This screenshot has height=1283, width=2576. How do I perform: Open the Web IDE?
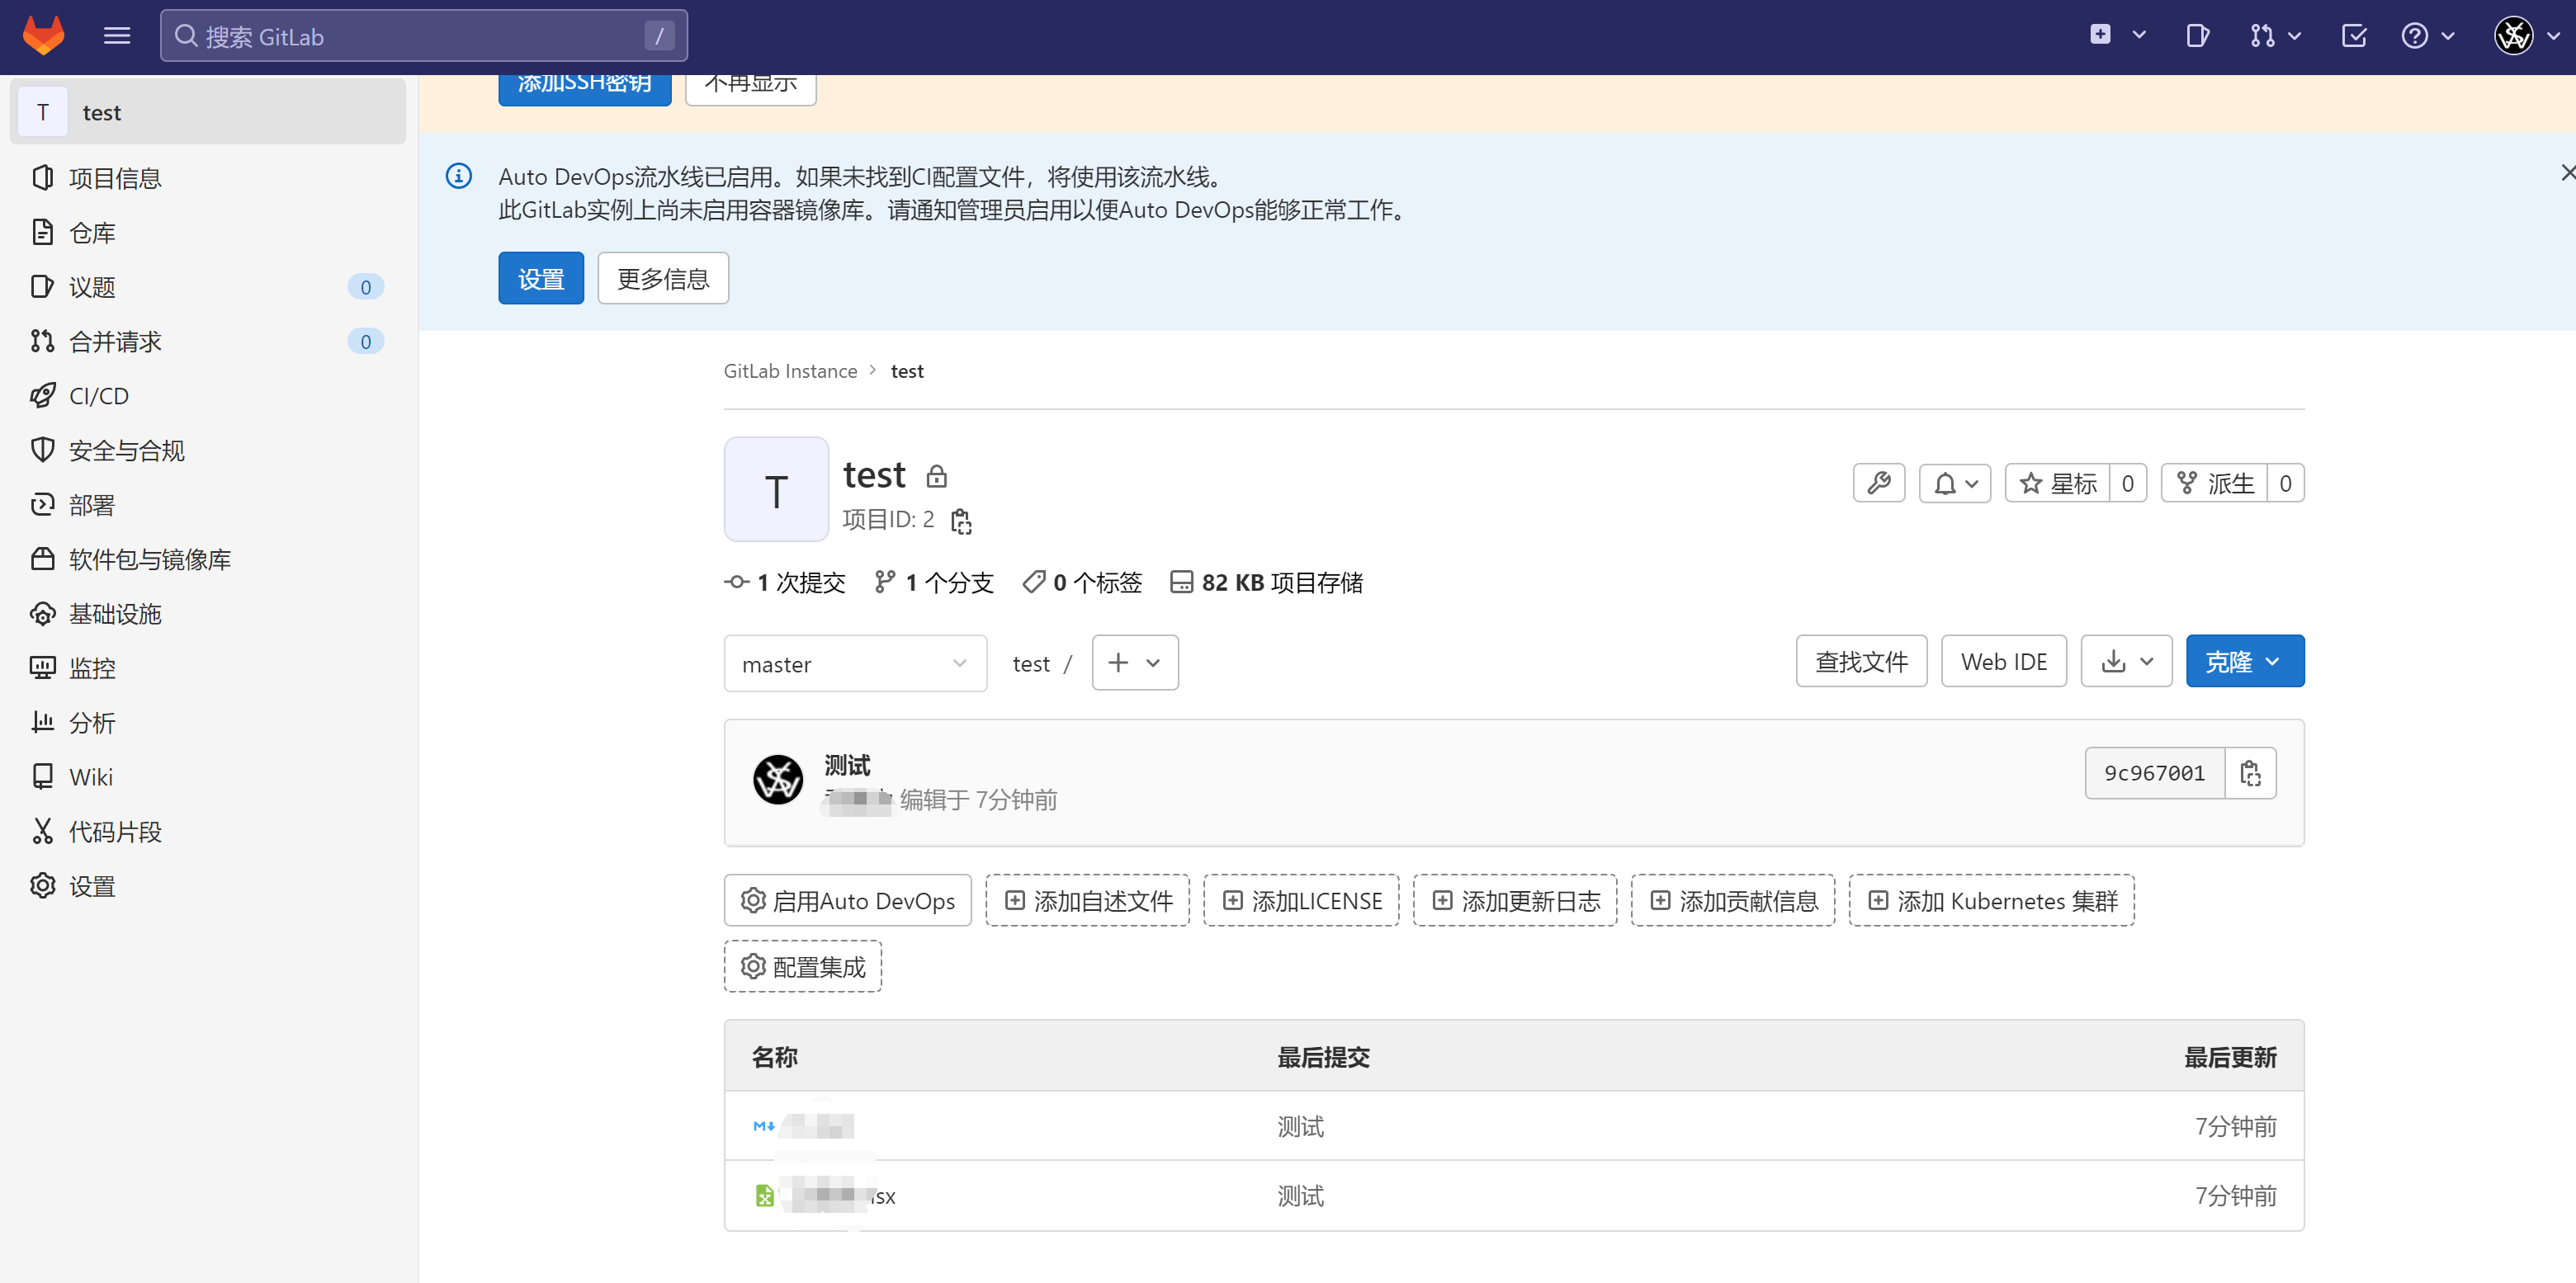click(x=2004, y=661)
